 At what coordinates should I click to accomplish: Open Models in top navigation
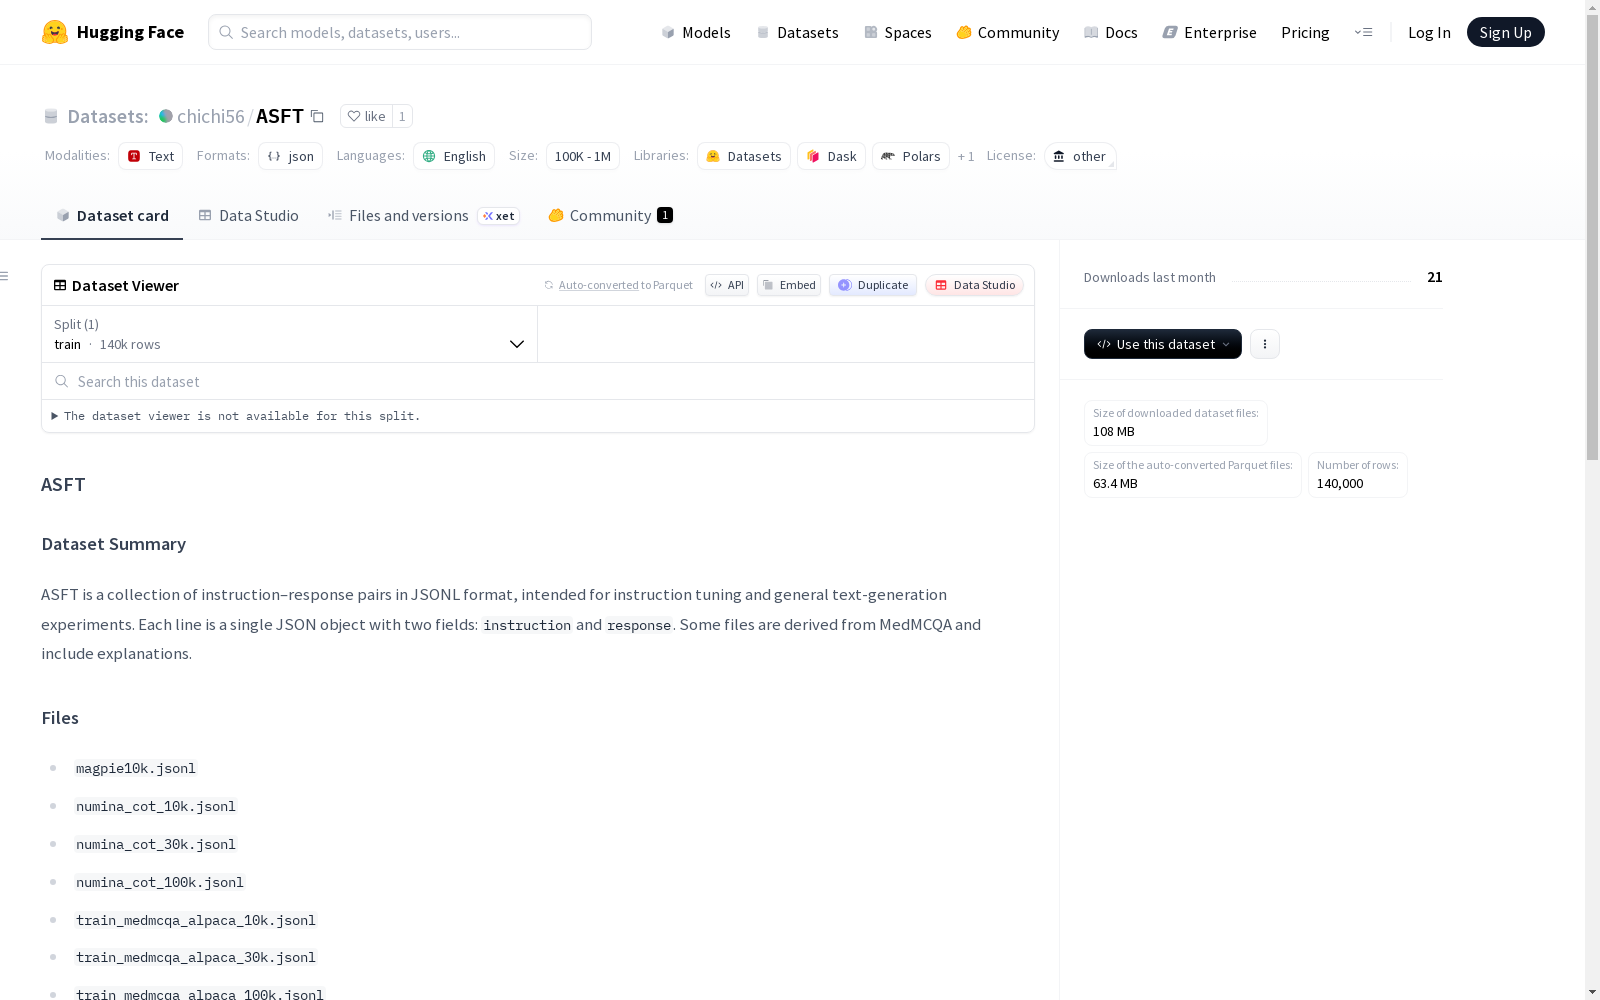[x=696, y=32]
